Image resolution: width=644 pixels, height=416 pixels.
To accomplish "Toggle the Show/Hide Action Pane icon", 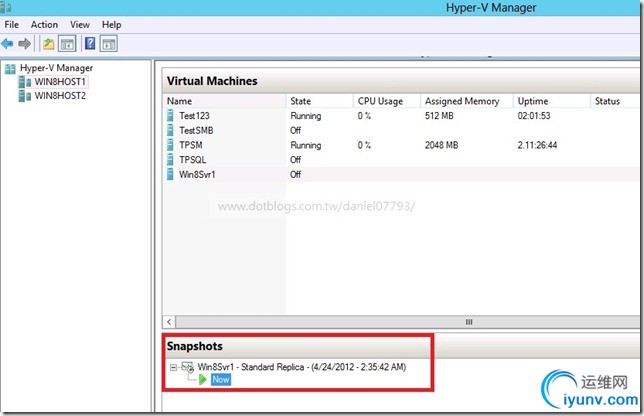I will pyautogui.click(x=109, y=44).
